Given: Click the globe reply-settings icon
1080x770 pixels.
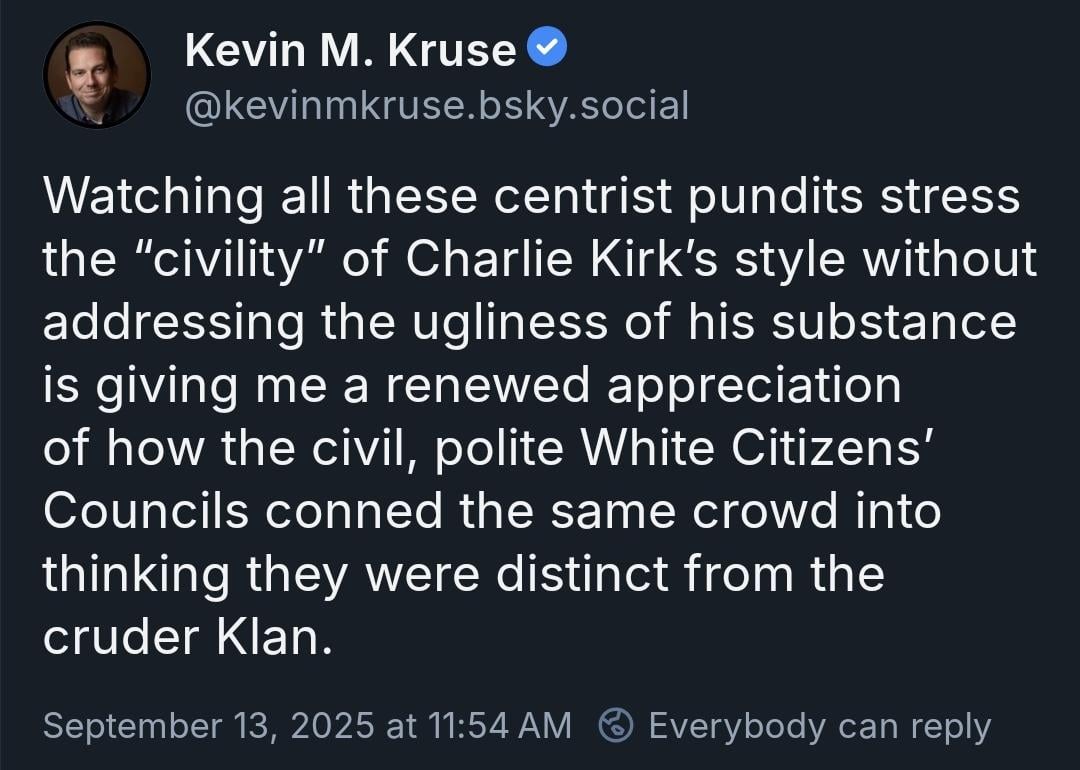Looking at the screenshot, I should coord(616,725).
